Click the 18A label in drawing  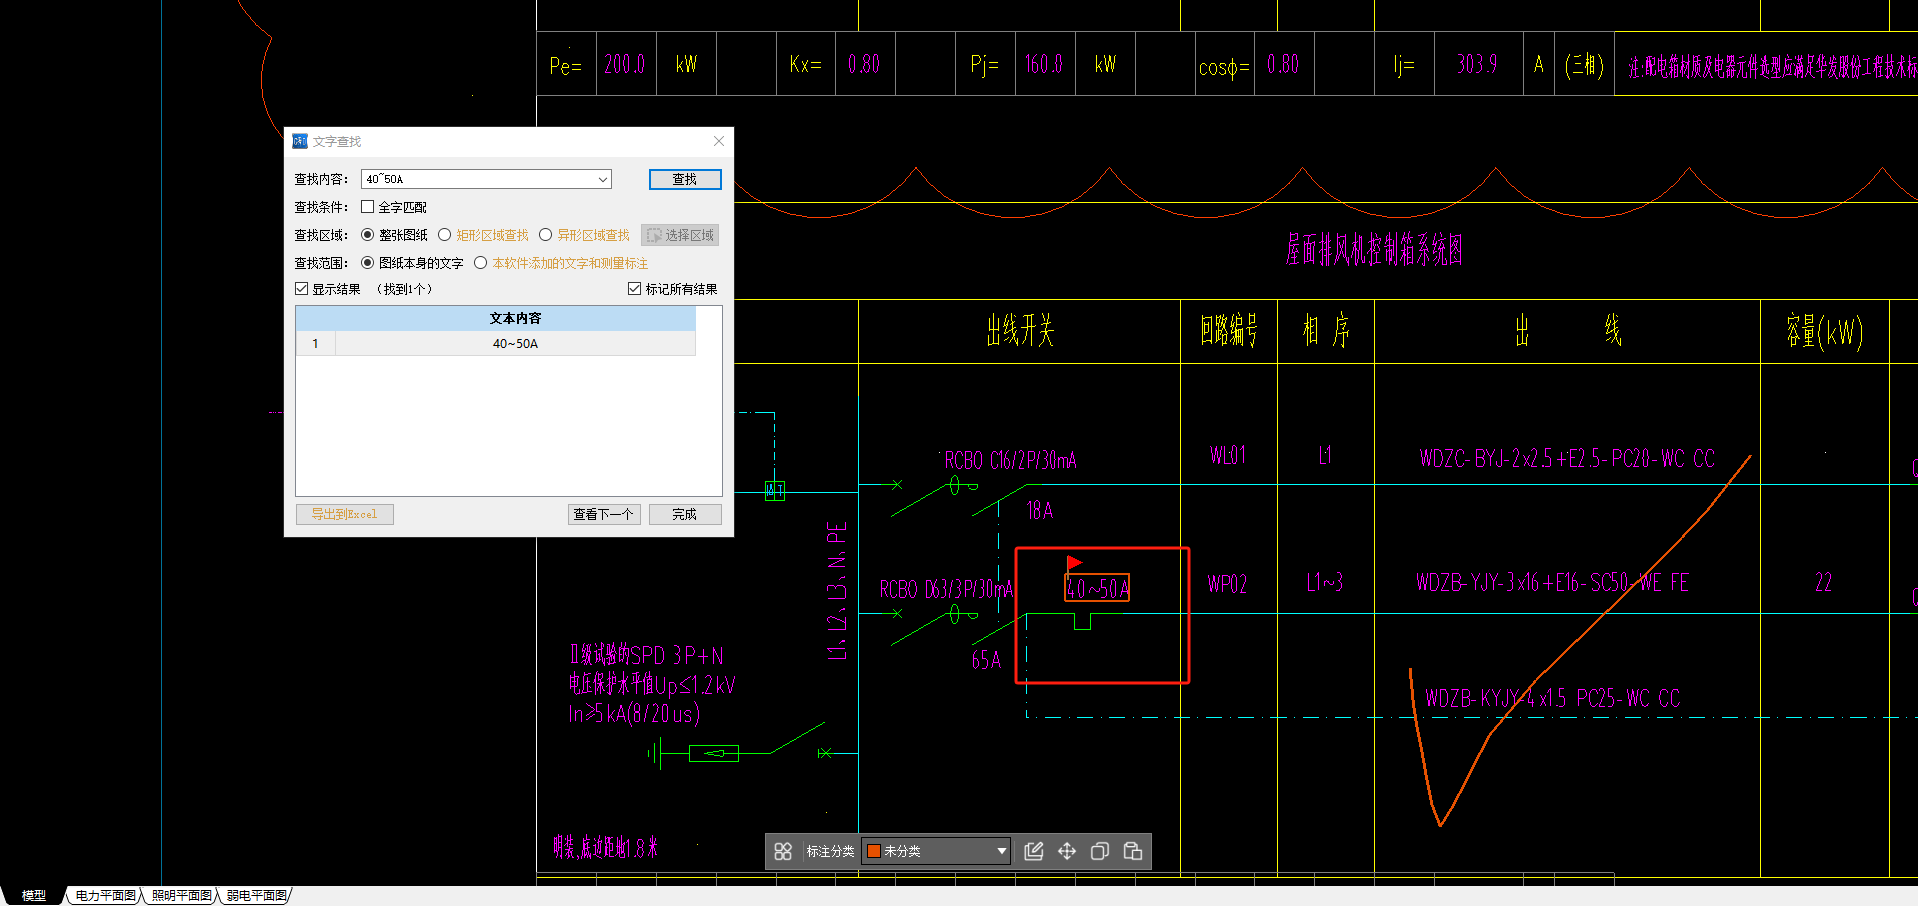point(1040,511)
